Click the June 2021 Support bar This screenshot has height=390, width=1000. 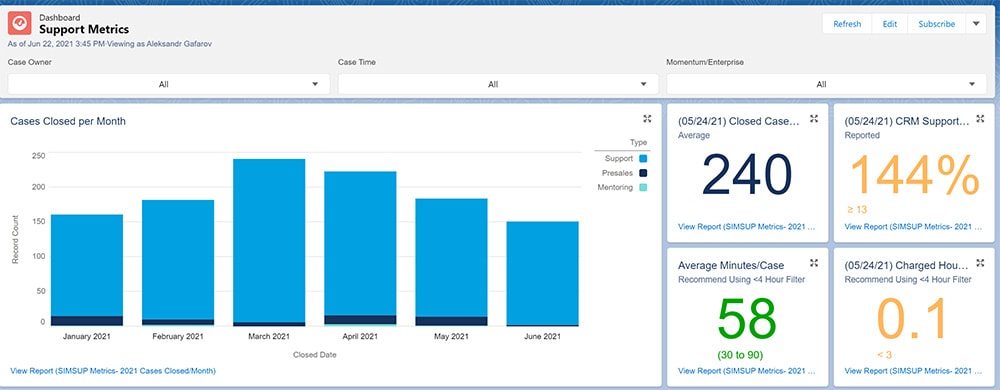(x=543, y=273)
